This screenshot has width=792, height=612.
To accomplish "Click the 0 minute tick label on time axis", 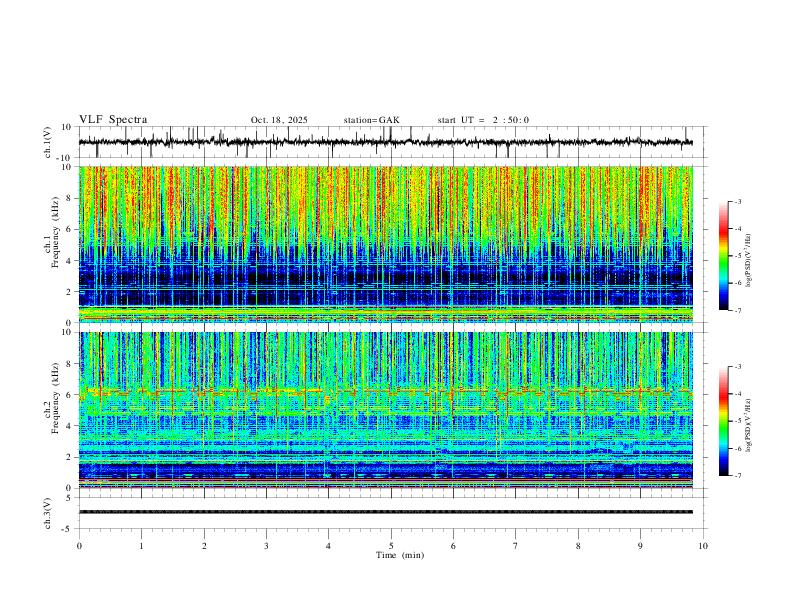I will pyautogui.click(x=79, y=546).
